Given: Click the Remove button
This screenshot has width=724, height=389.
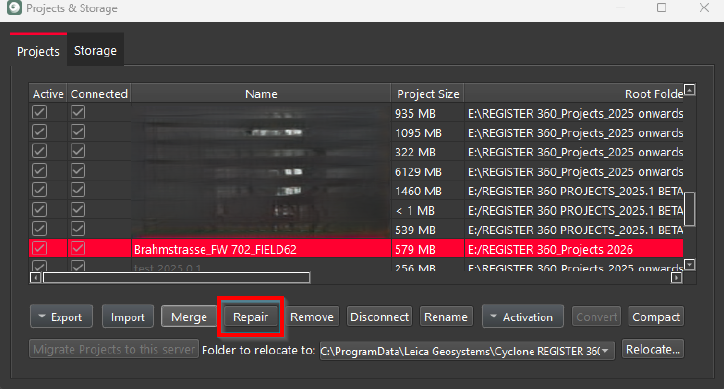Looking at the screenshot, I should point(312,317).
